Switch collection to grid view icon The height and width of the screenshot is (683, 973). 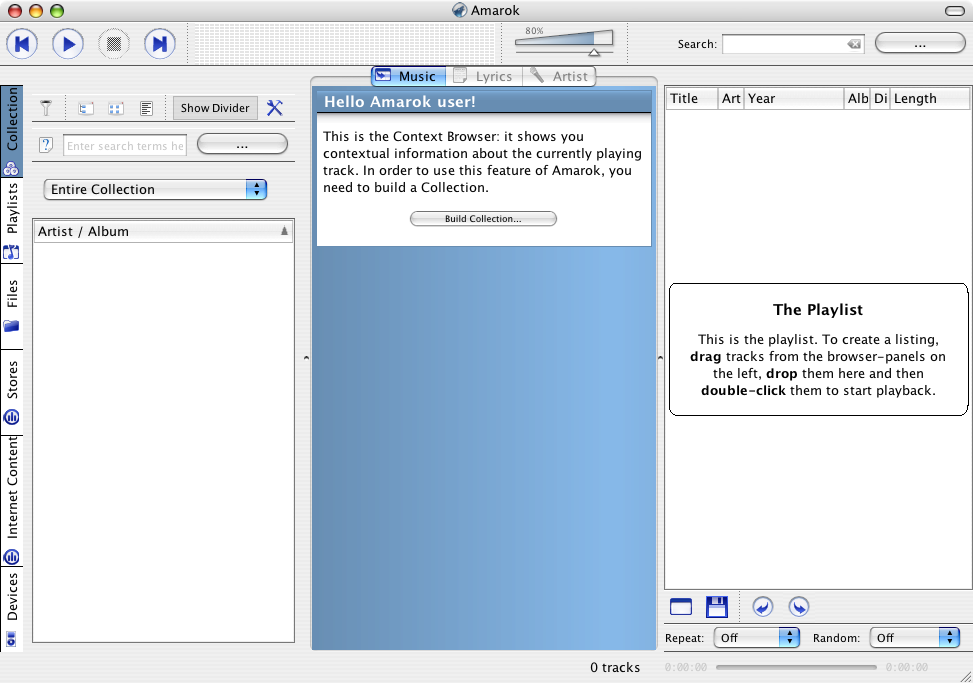(115, 109)
